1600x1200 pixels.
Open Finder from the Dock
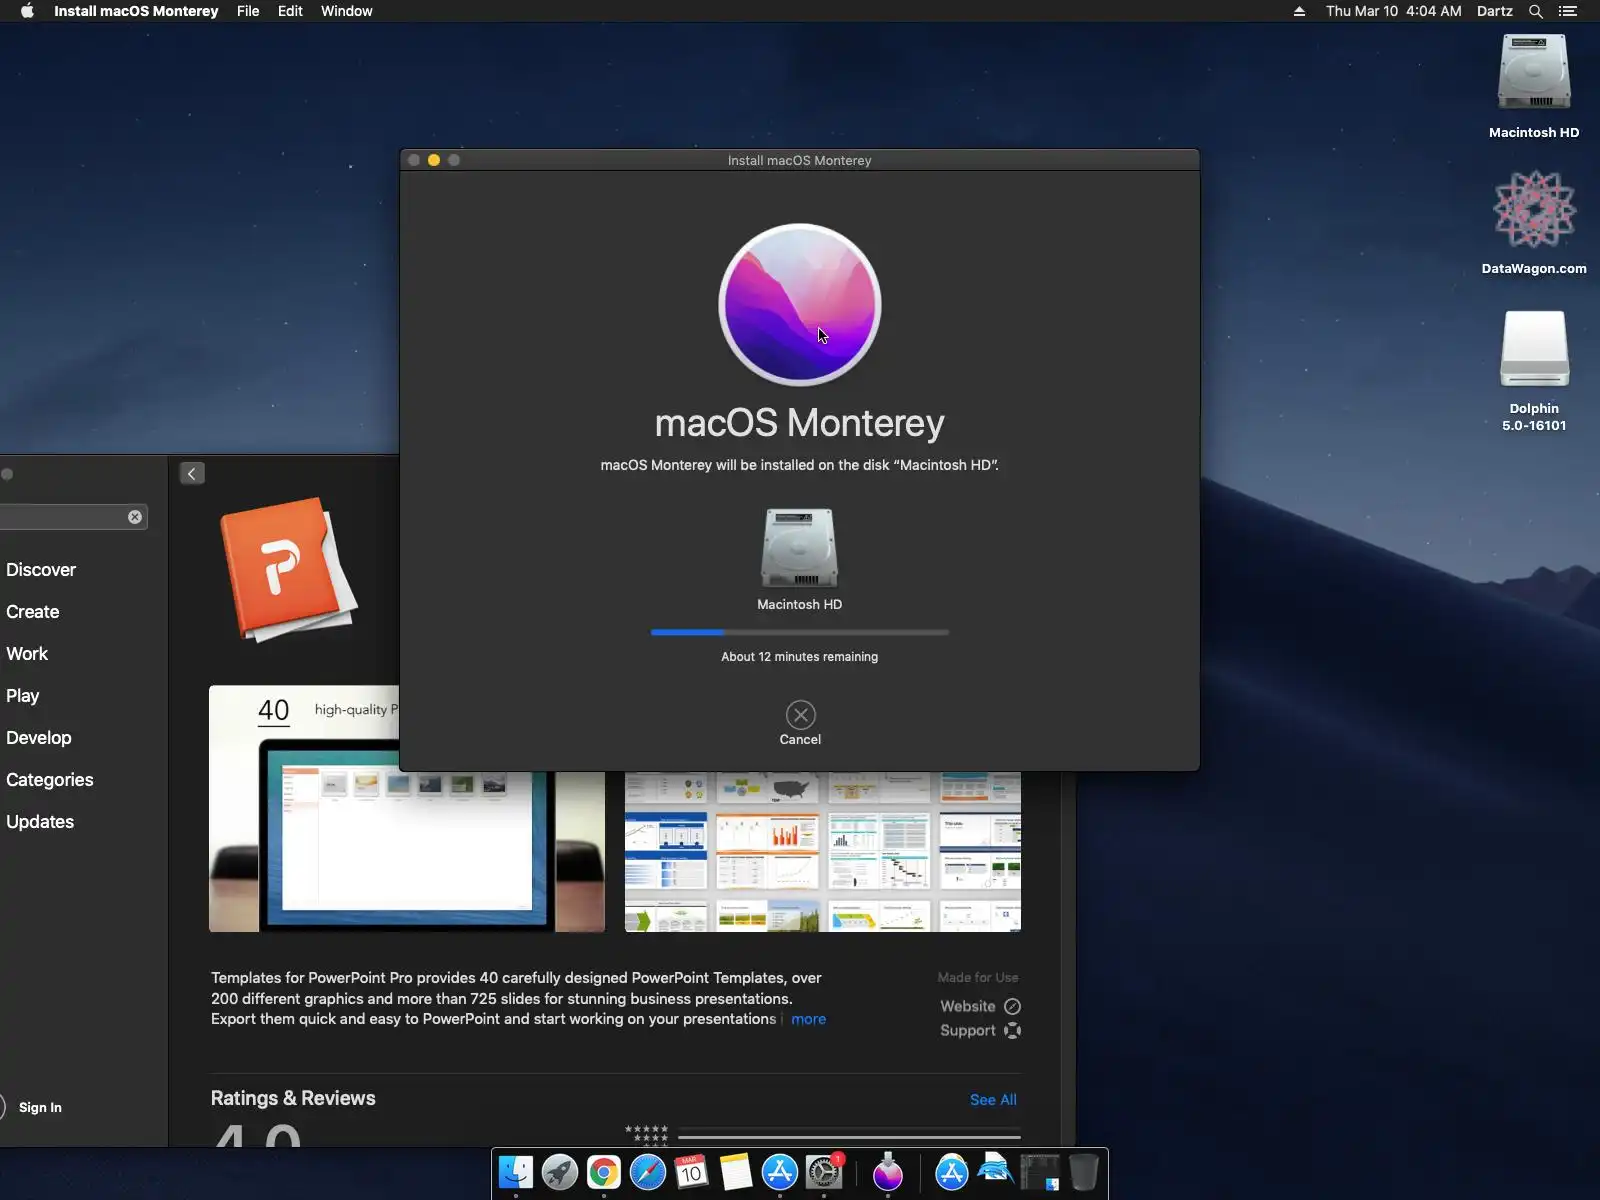pos(516,1172)
